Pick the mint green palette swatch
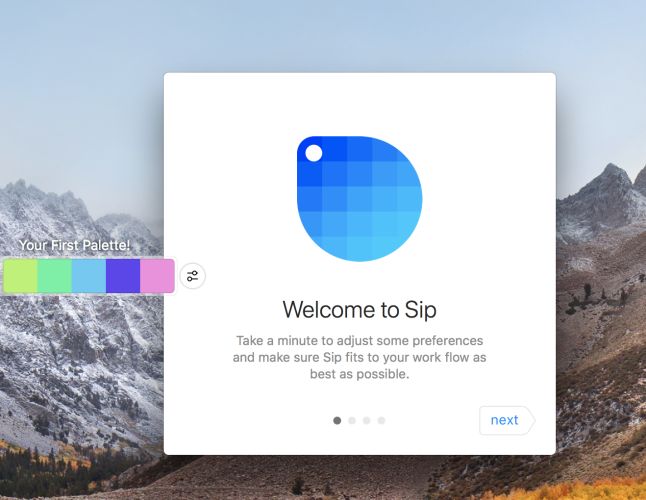 (x=54, y=276)
